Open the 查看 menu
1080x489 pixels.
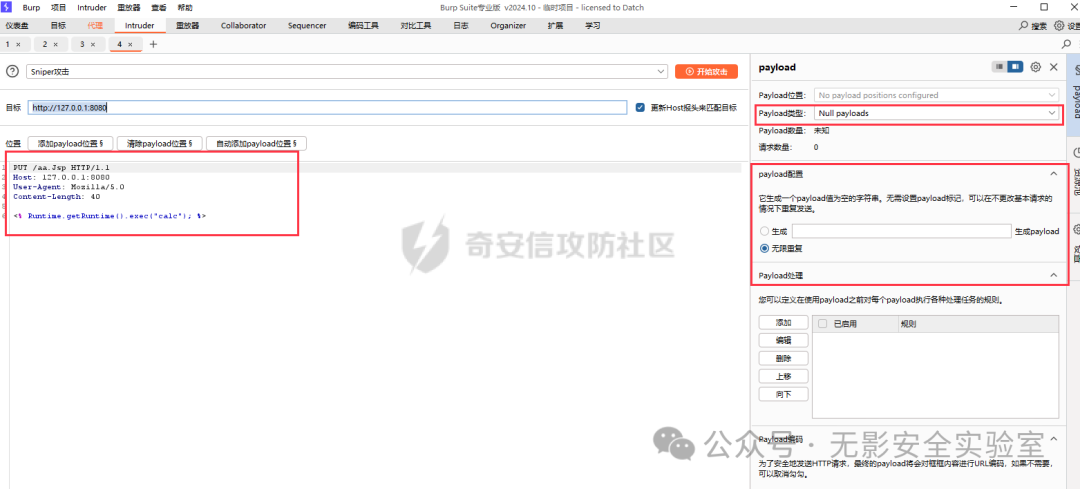click(158, 7)
